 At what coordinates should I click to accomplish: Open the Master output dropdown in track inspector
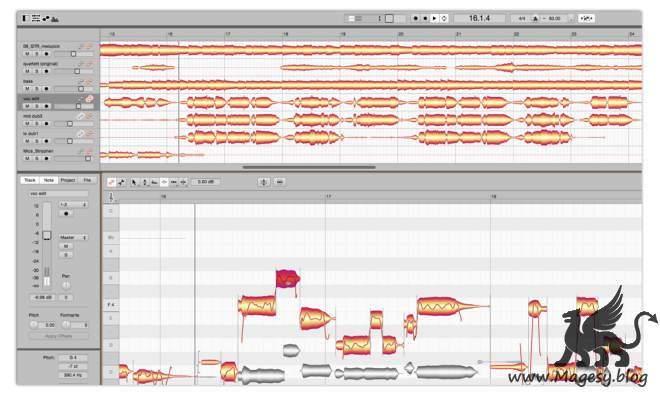tap(73, 238)
